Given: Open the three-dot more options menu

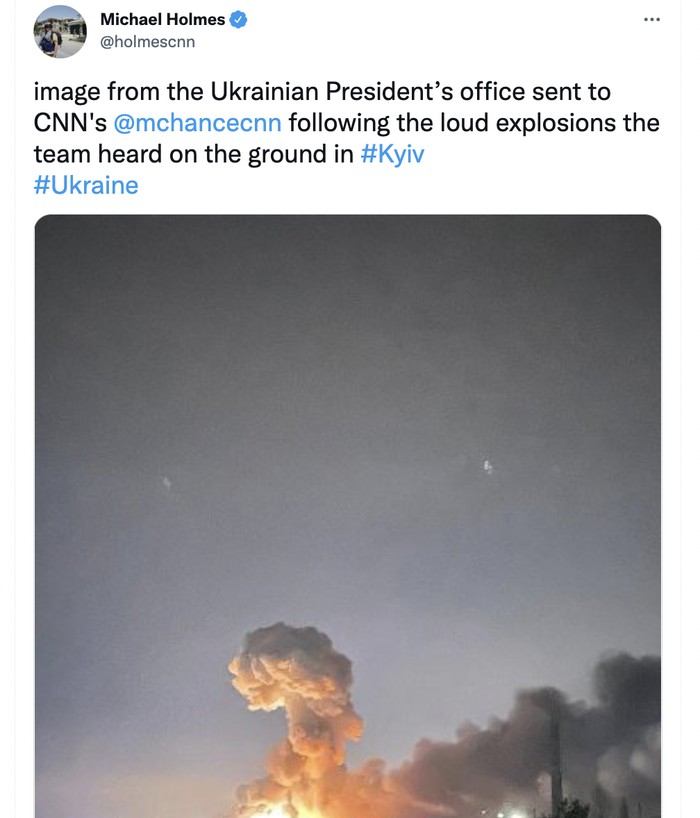Looking at the screenshot, I should point(651,19).
